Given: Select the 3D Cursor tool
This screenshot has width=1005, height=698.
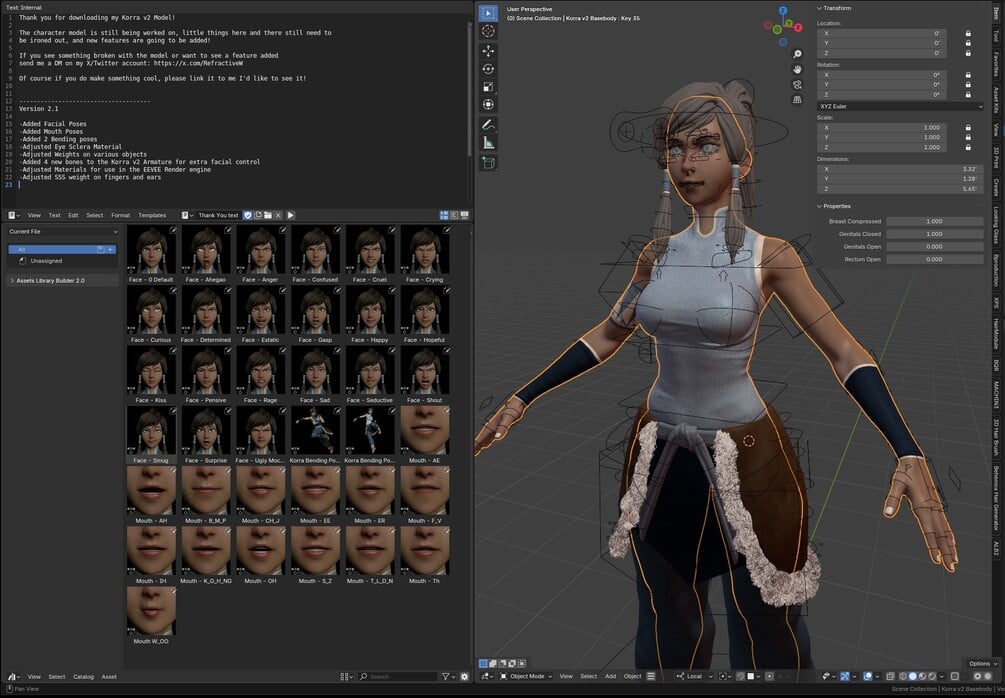Looking at the screenshot, I should 488,31.
